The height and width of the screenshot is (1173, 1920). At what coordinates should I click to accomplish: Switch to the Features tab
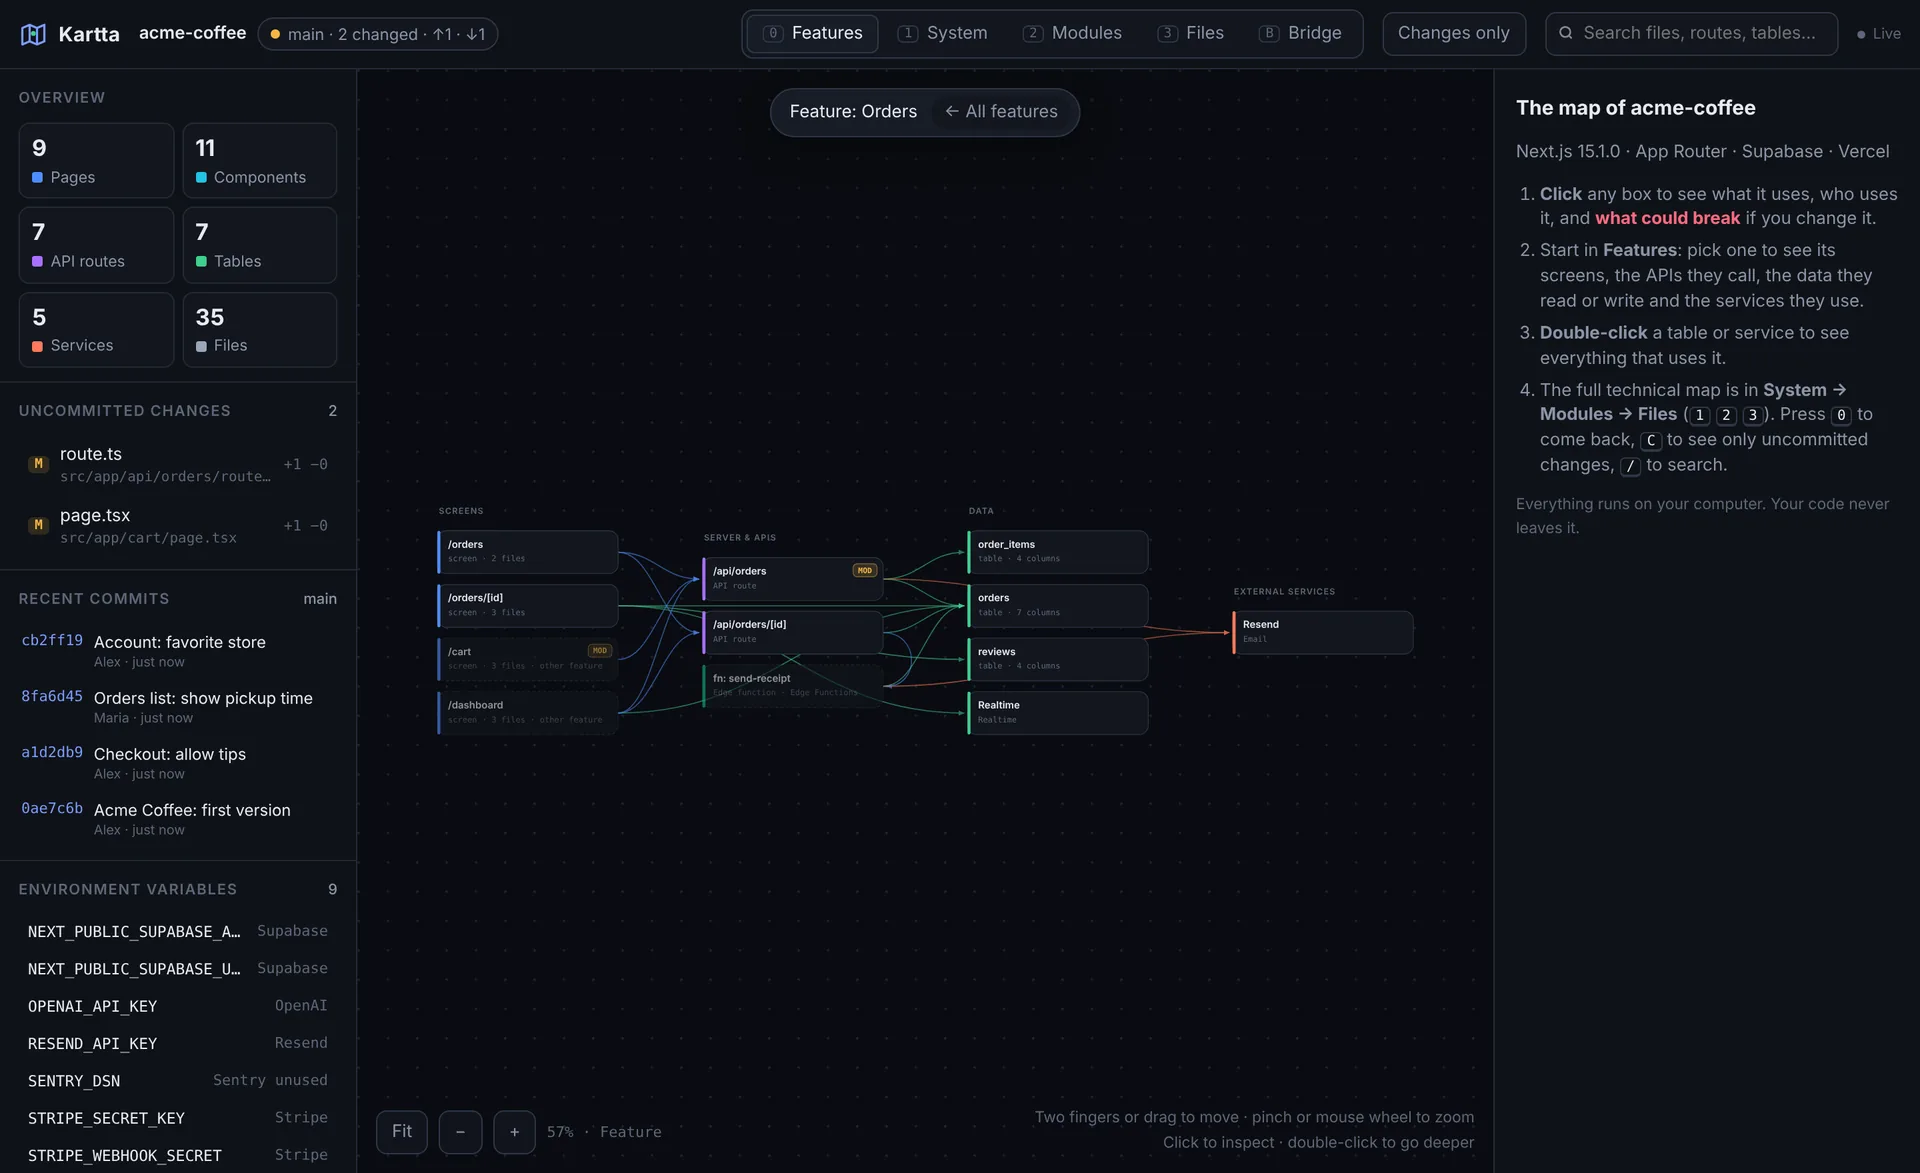click(x=812, y=33)
